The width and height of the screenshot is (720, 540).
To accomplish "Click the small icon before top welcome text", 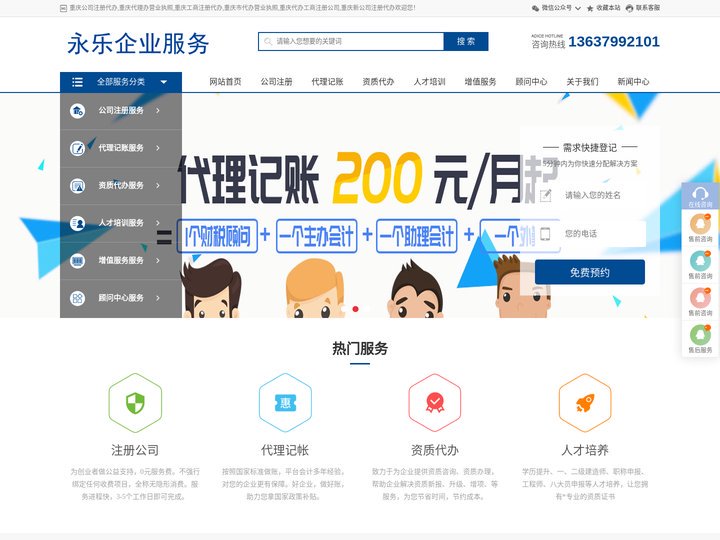I will 63,8.
